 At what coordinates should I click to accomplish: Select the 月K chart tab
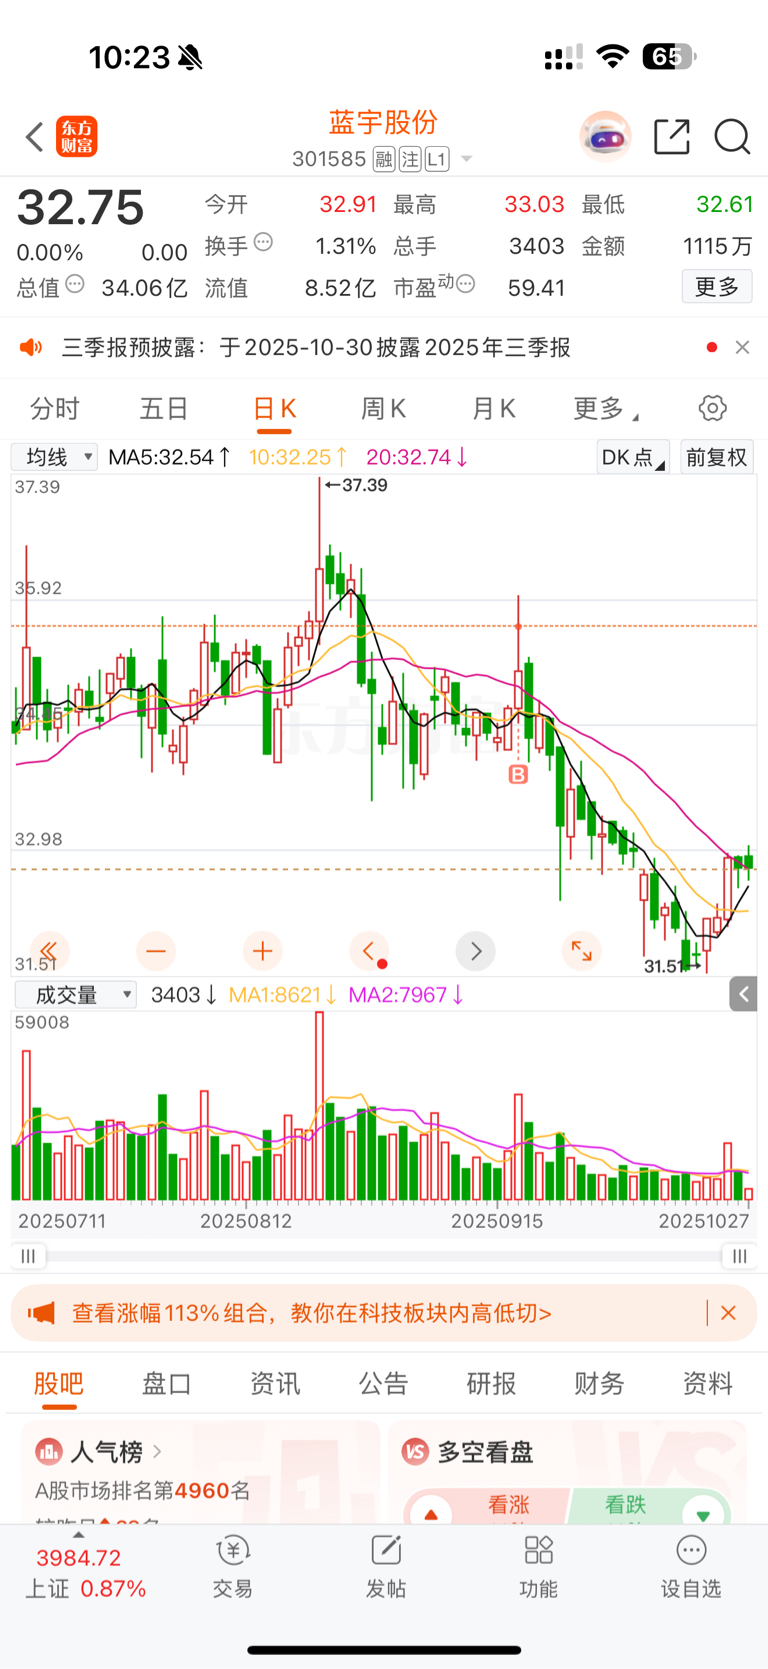pos(494,408)
